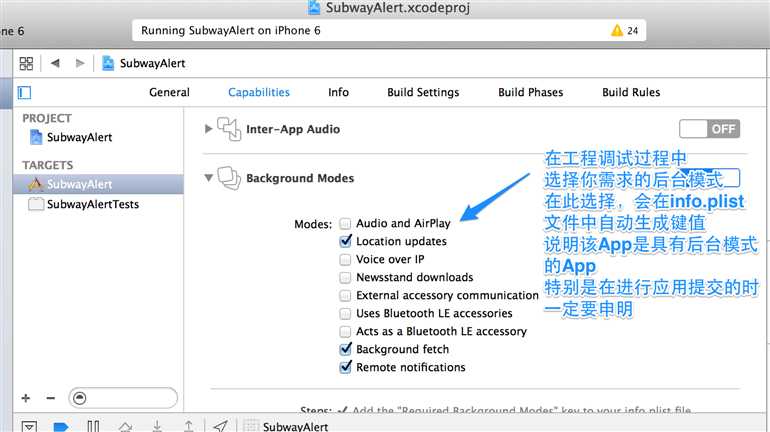Click the SubwayAlert project file icon in breadcrumb
This screenshot has width=770, height=432.
[108, 63]
